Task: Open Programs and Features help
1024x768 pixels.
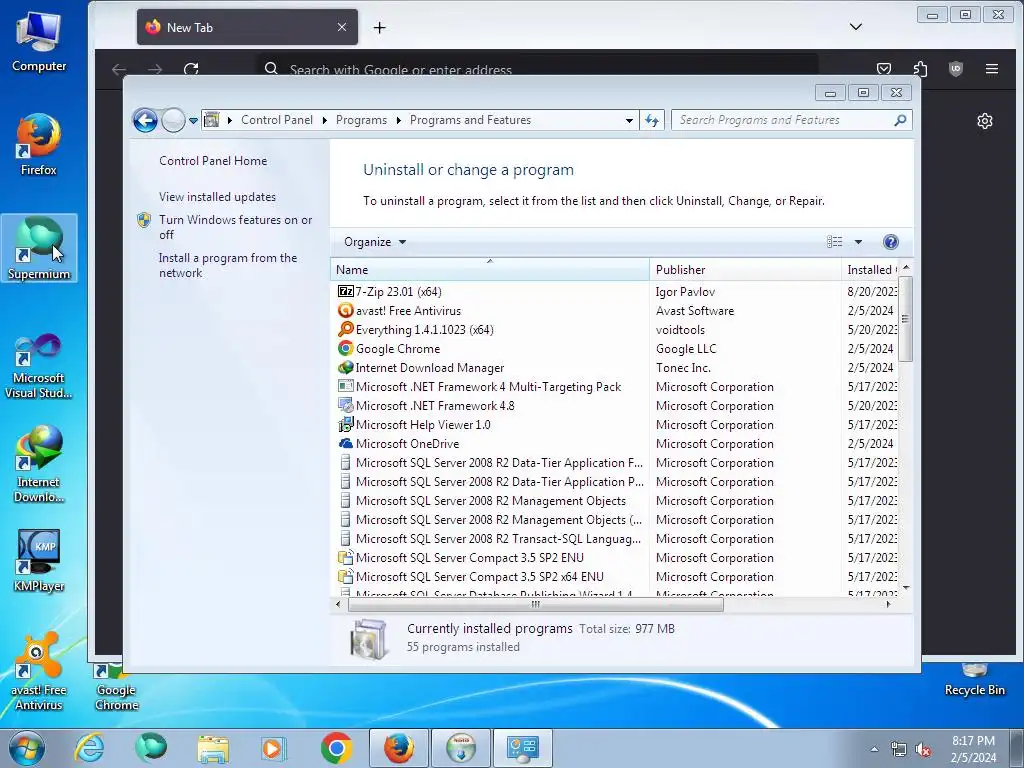Action: click(x=890, y=242)
